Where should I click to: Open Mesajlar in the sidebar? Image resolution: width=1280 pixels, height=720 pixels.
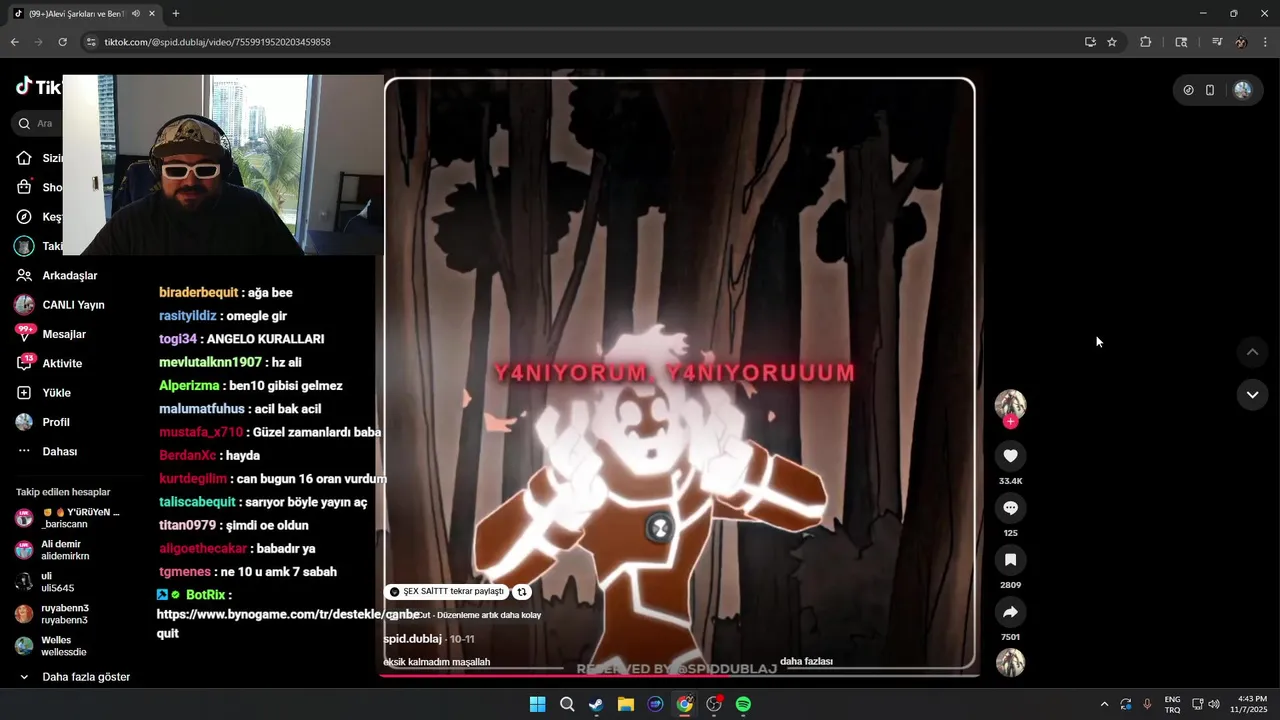(51, 334)
